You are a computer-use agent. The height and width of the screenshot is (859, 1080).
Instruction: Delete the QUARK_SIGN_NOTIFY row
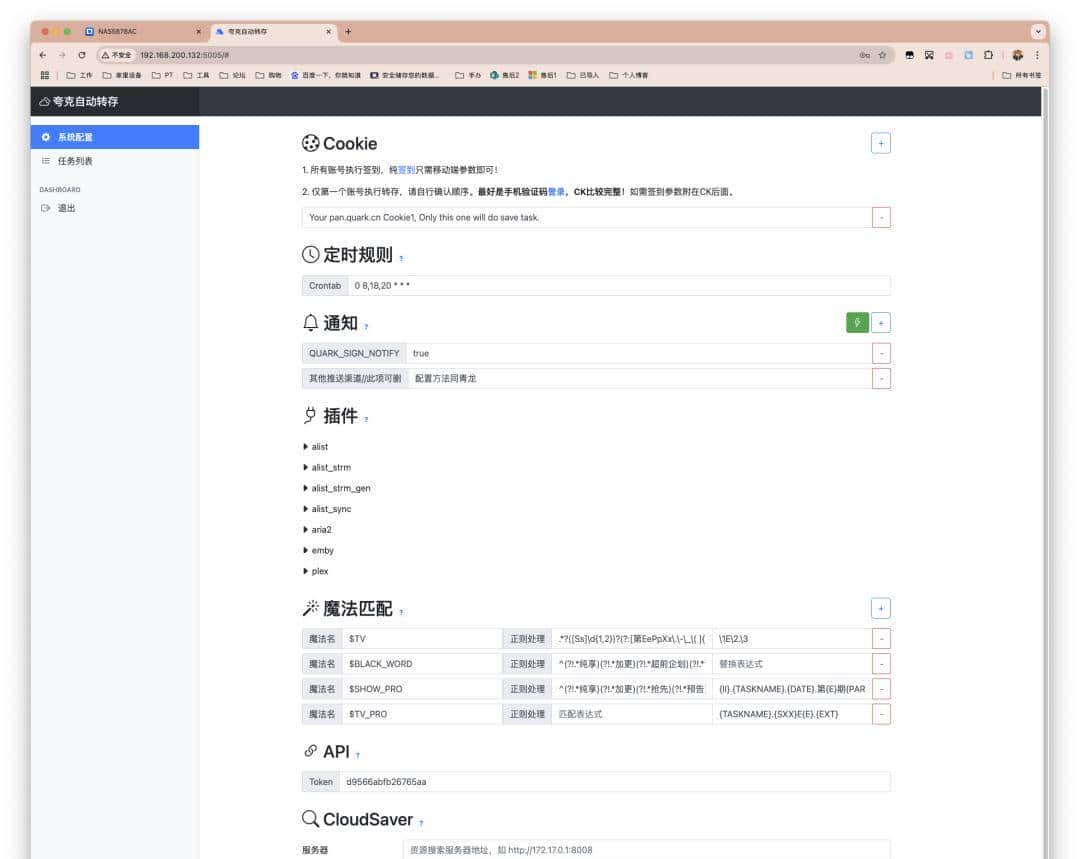click(x=881, y=353)
